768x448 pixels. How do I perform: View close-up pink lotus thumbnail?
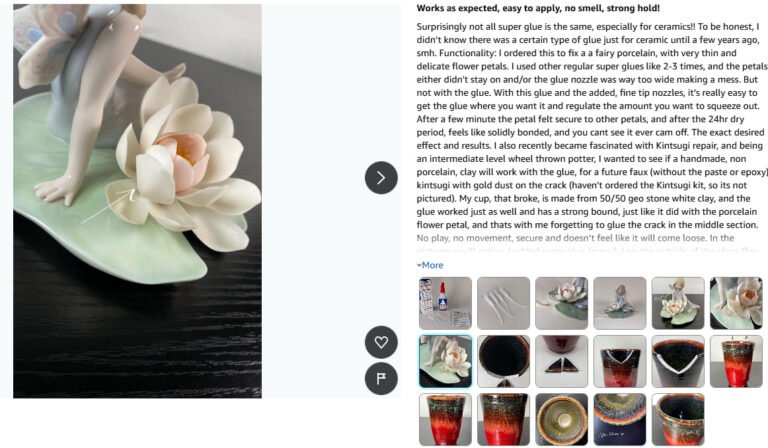pos(736,303)
